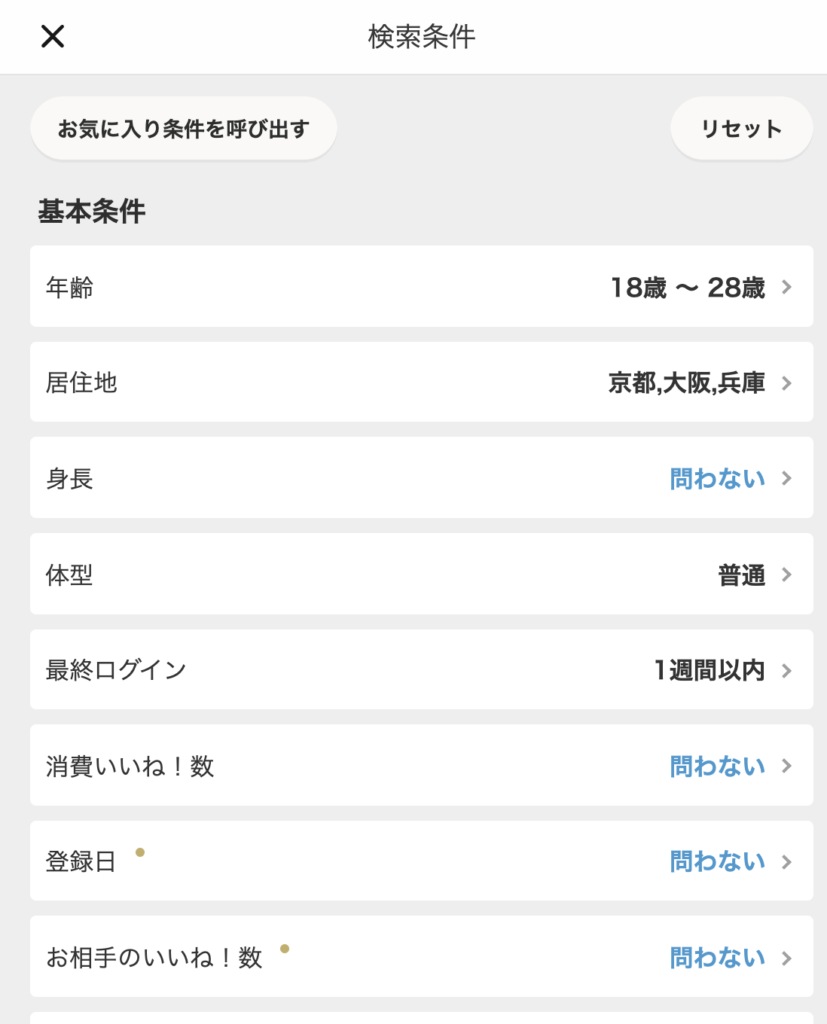Tap 問わない value for 身長
The image size is (827, 1024).
pos(717,479)
